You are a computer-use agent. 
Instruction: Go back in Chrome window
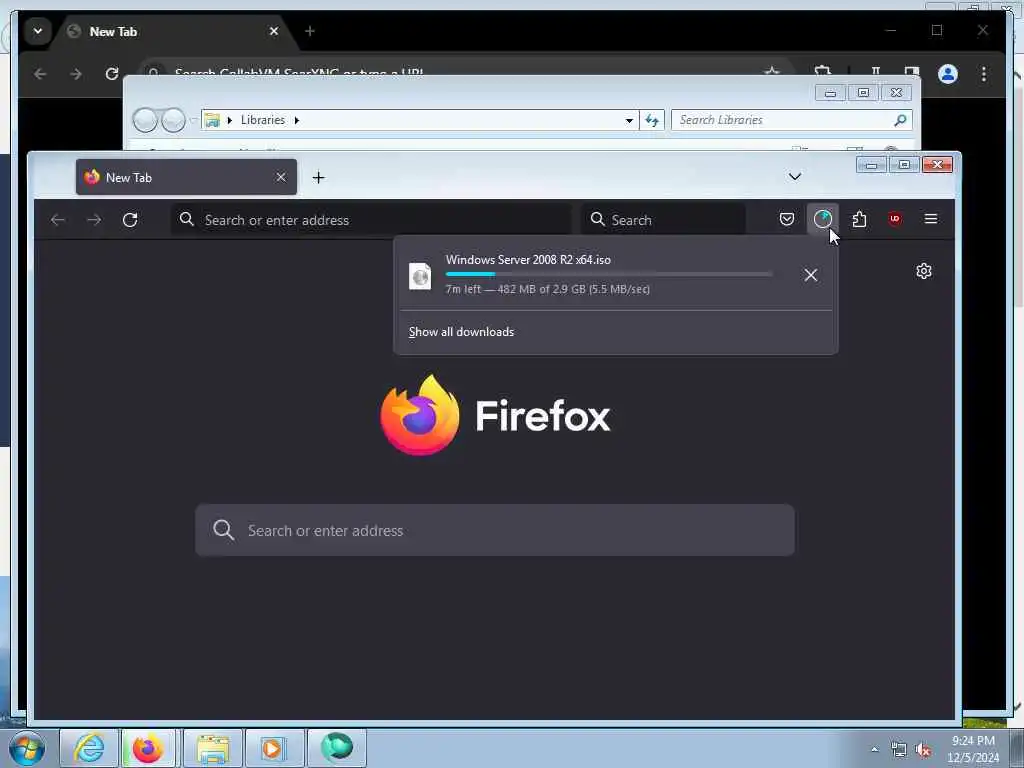point(40,74)
